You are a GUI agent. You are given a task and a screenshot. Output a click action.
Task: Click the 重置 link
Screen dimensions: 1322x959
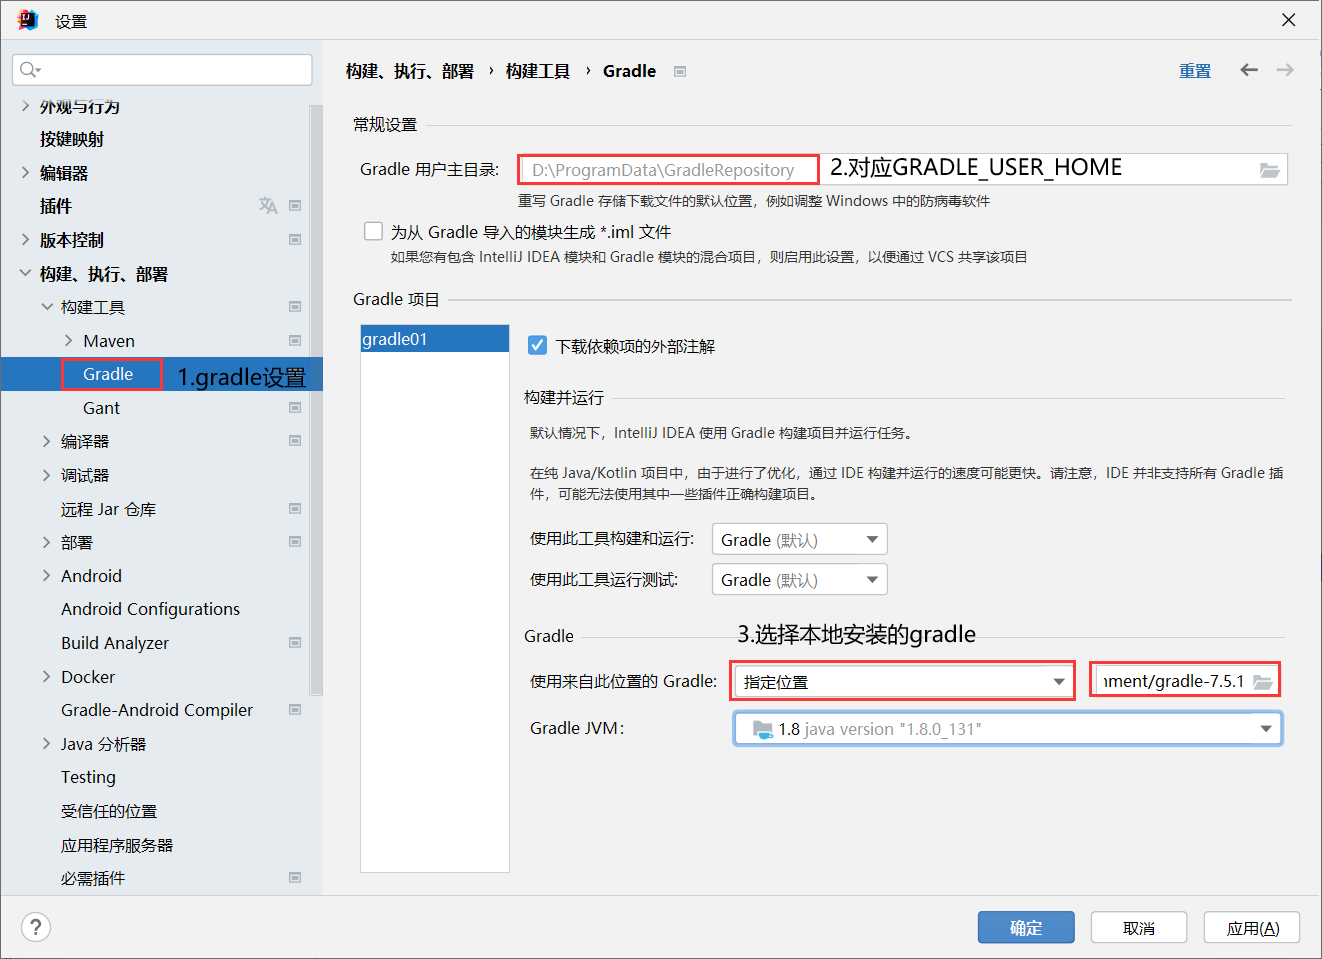point(1195,71)
